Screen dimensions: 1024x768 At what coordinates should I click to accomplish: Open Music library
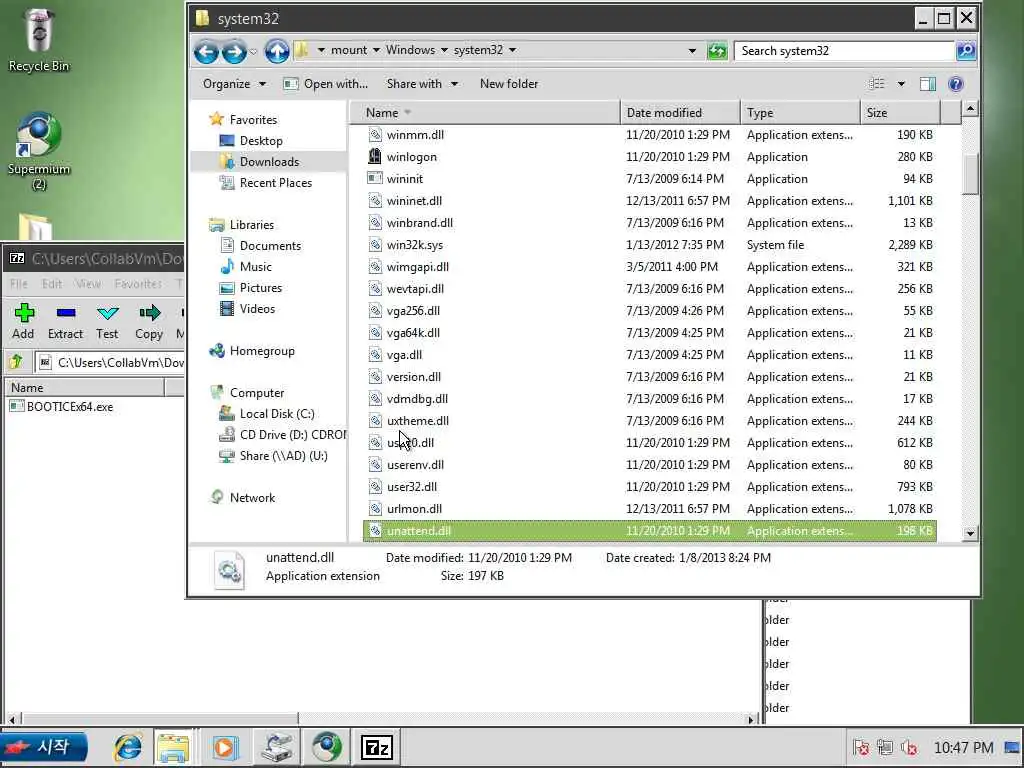pyautogui.click(x=255, y=266)
